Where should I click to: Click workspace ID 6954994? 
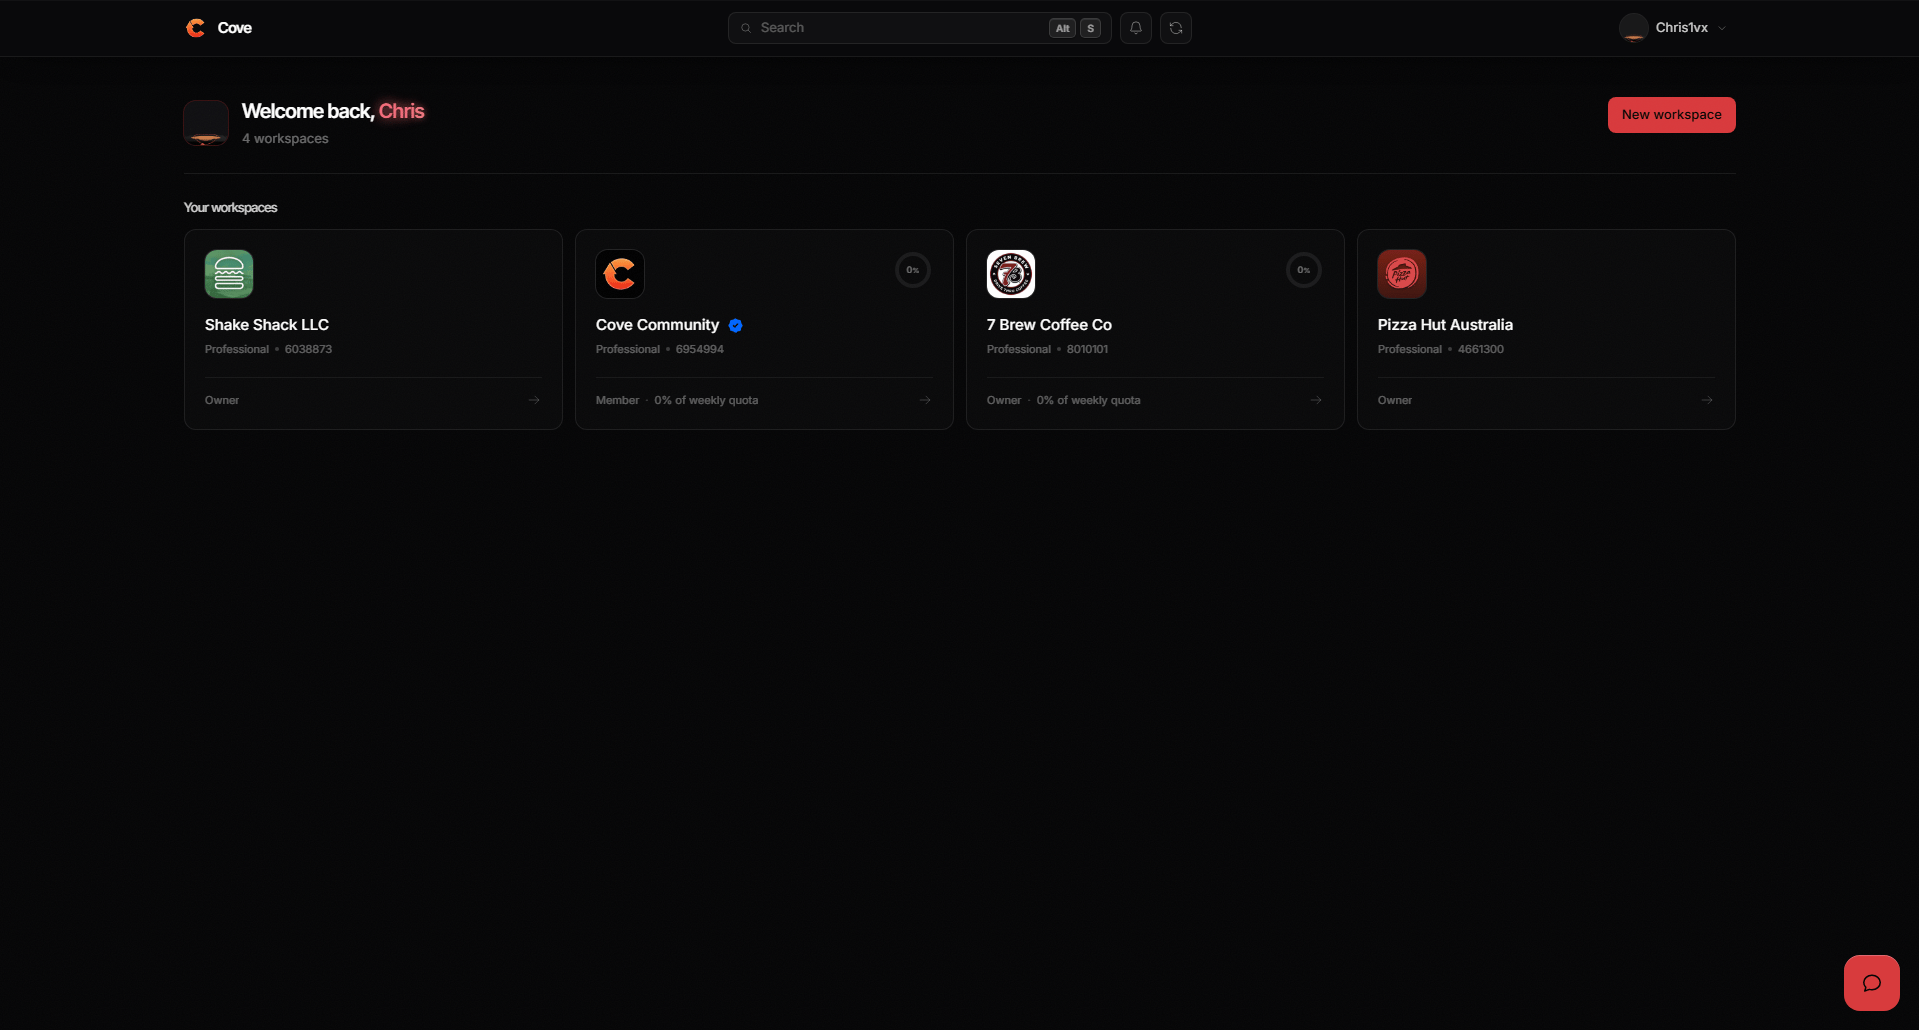coord(700,349)
